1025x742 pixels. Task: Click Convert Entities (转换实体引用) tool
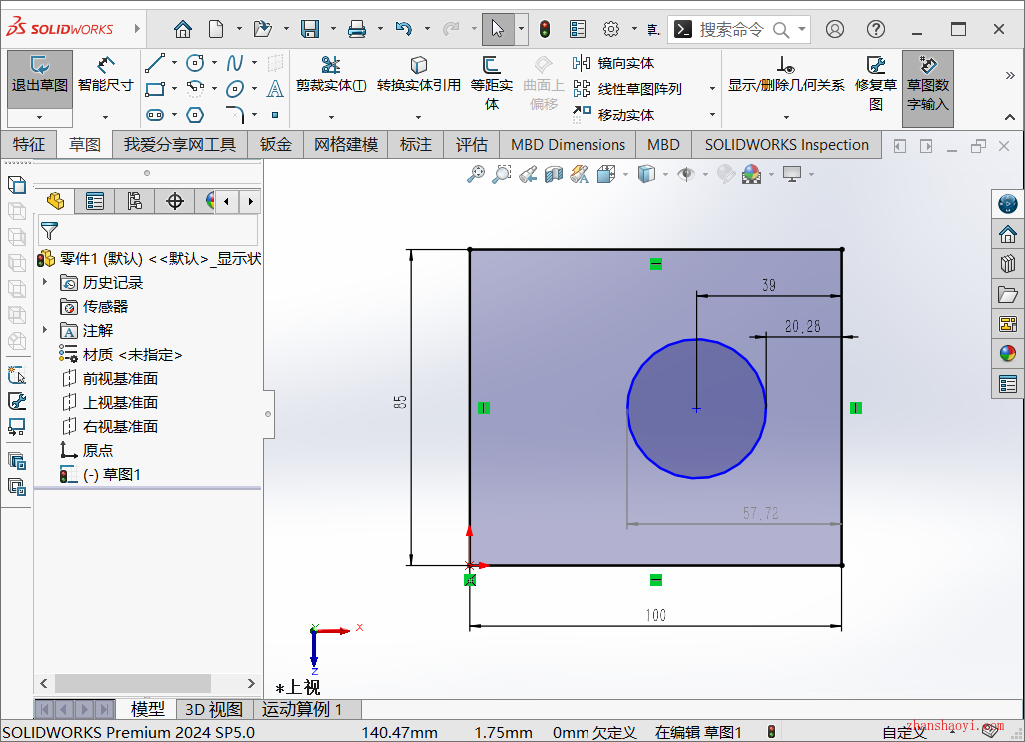pyautogui.click(x=418, y=75)
